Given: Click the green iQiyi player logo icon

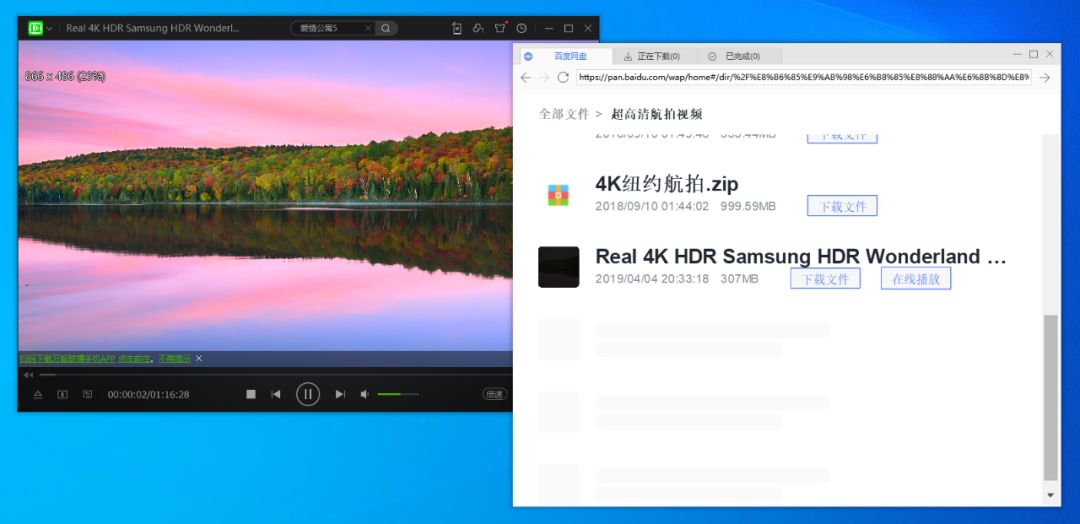Looking at the screenshot, I should pos(35,28).
